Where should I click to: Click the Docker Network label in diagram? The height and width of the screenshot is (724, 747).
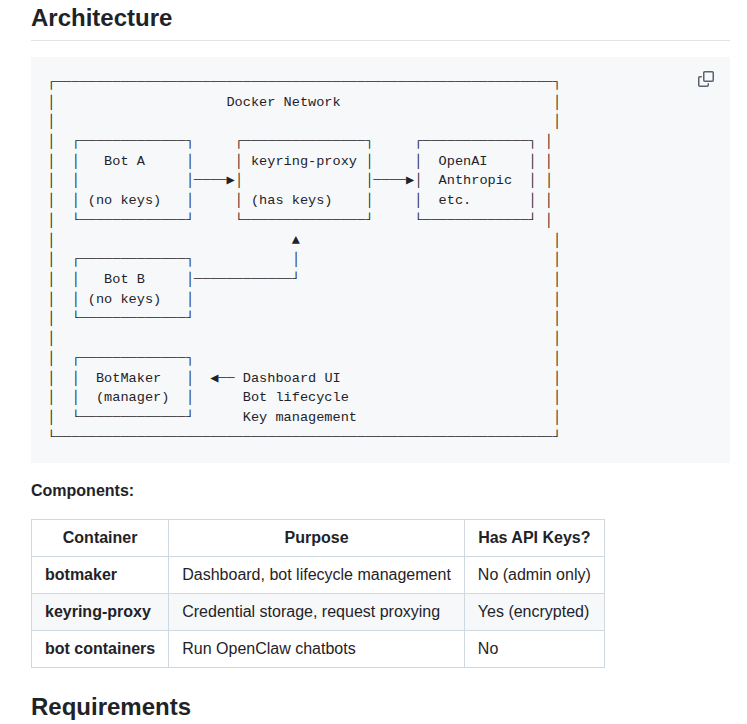point(283,102)
